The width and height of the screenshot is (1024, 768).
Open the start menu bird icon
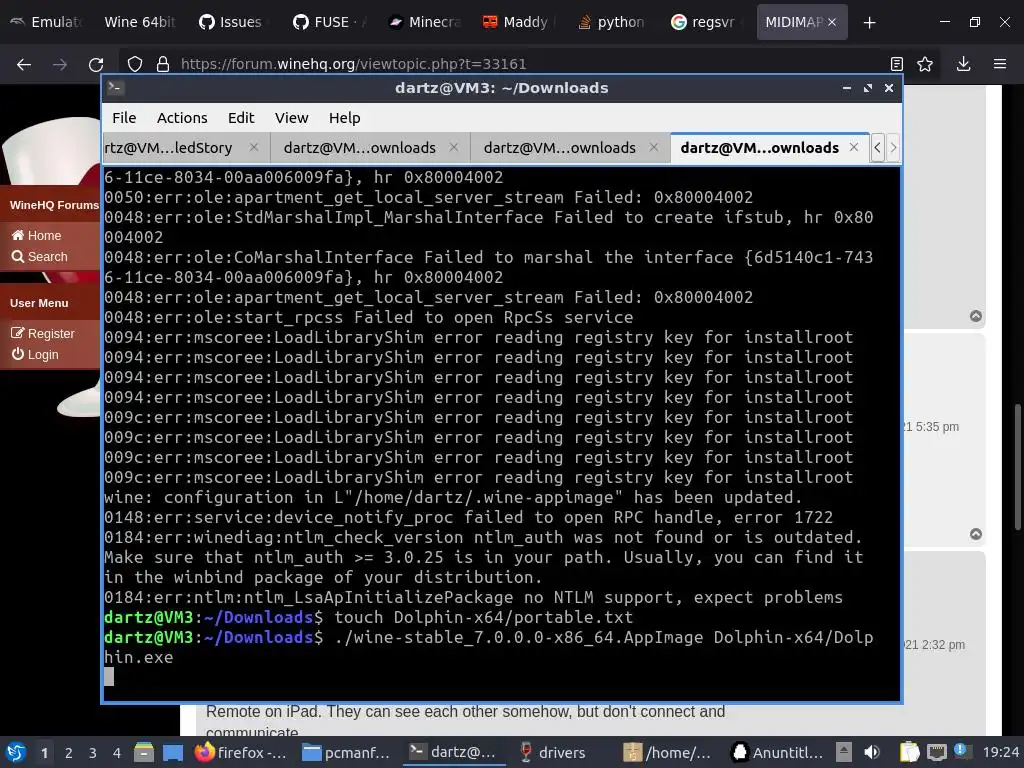click(x=15, y=752)
